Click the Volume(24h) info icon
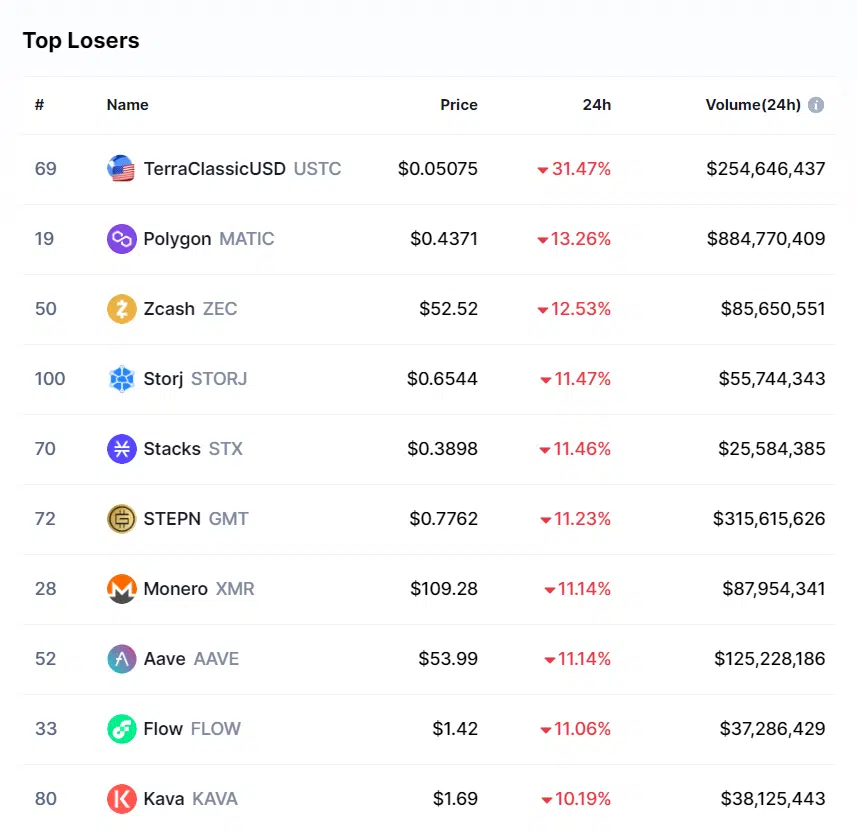This screenshot has height=832, width=857. [x=816, y=105]
